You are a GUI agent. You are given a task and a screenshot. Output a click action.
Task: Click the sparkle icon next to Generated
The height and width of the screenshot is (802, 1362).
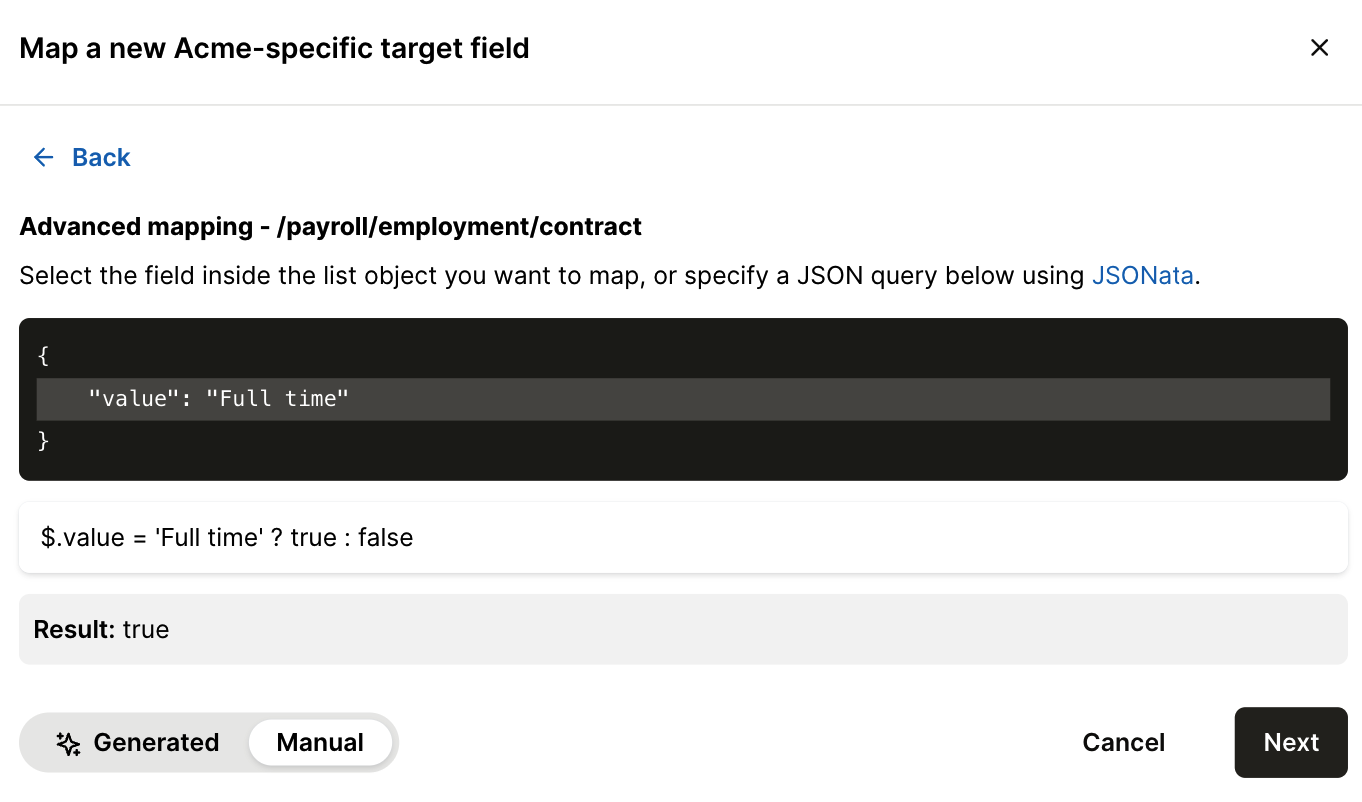pyautogui.click(x=67, y=743)
